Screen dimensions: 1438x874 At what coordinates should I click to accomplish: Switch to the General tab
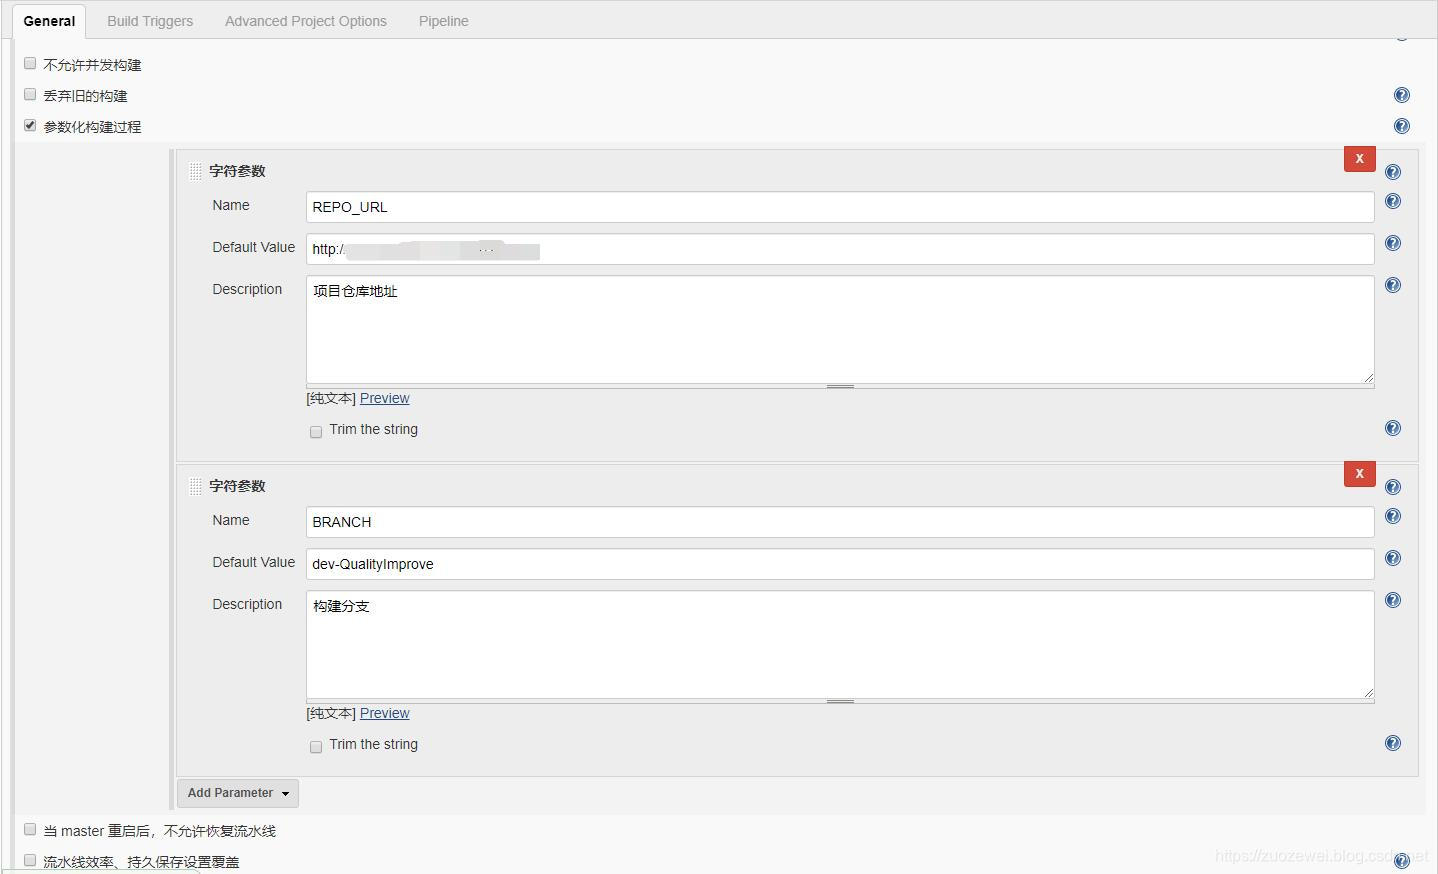pos(49,21)
